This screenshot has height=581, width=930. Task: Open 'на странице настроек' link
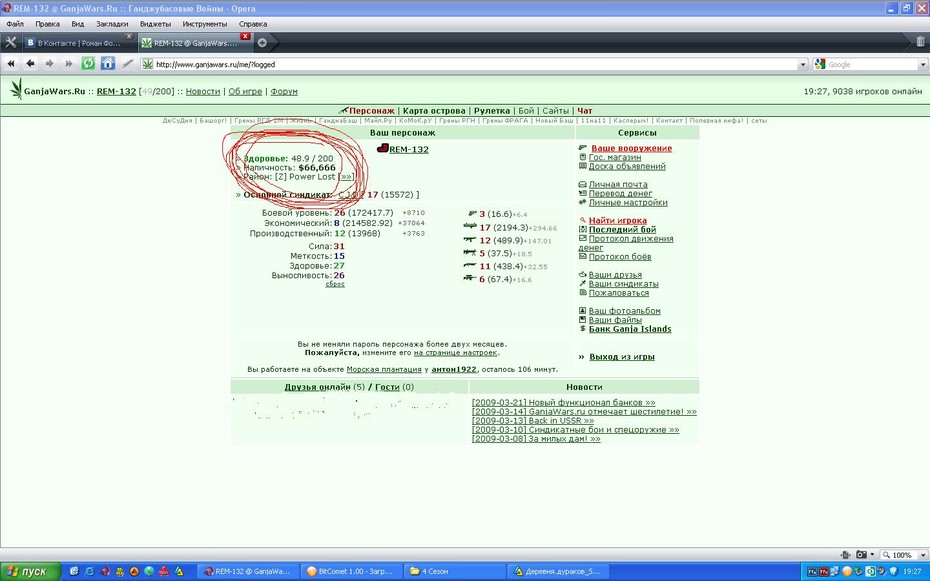click(456, 353)
